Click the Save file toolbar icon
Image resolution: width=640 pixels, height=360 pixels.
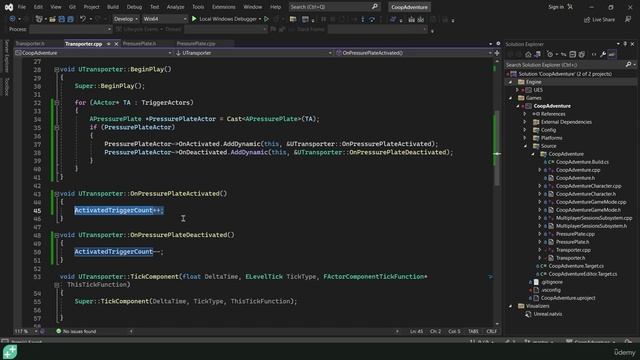tap(62, 19)
